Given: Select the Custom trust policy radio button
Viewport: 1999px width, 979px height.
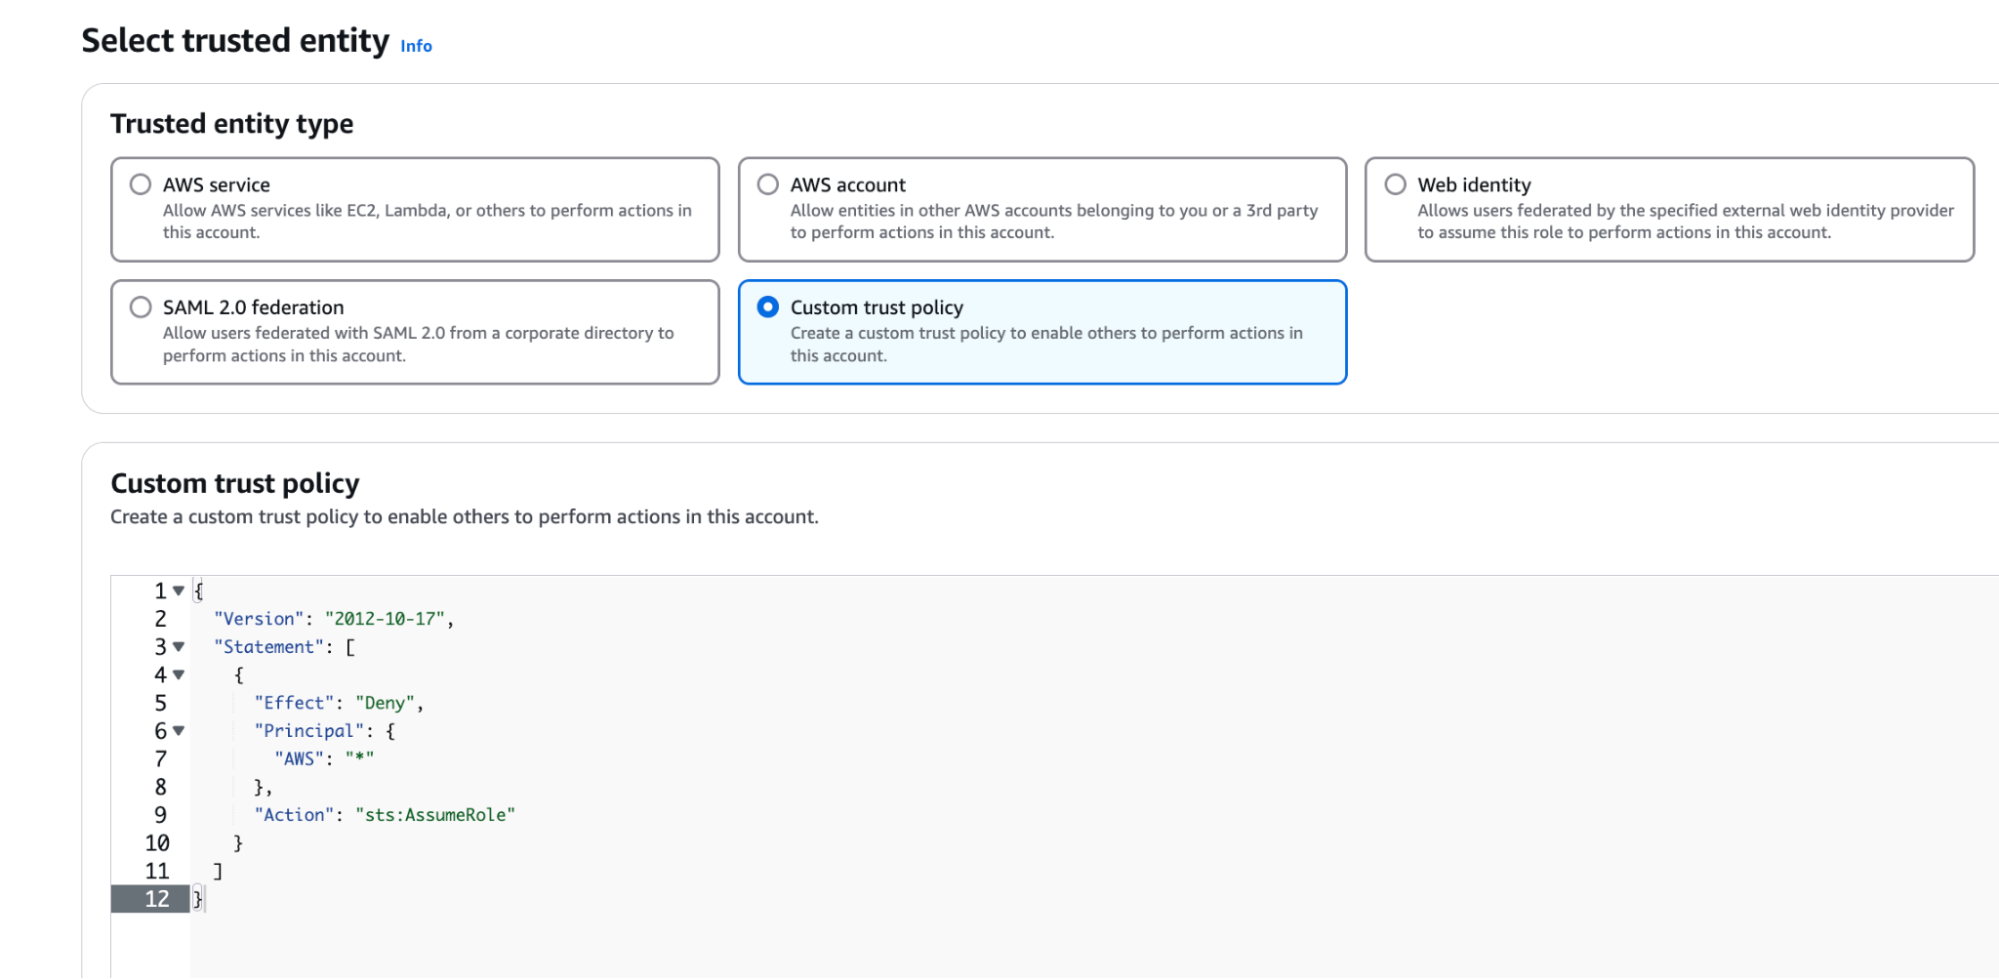Looking at the screenshot, I should pos(768,307).
